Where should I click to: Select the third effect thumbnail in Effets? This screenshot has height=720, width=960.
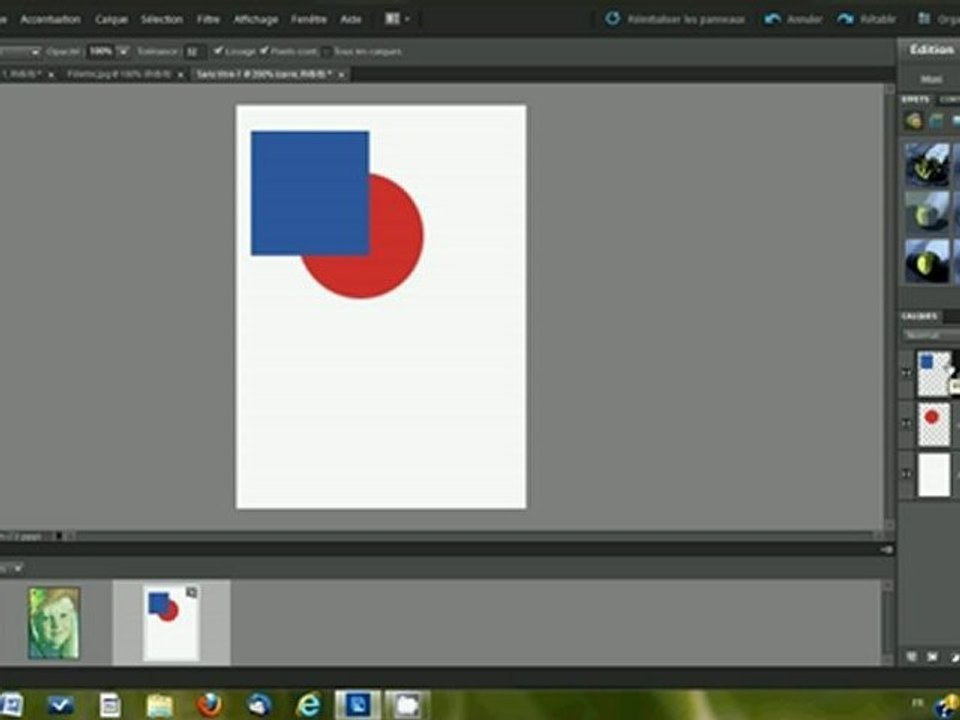(x=927, y=261)
